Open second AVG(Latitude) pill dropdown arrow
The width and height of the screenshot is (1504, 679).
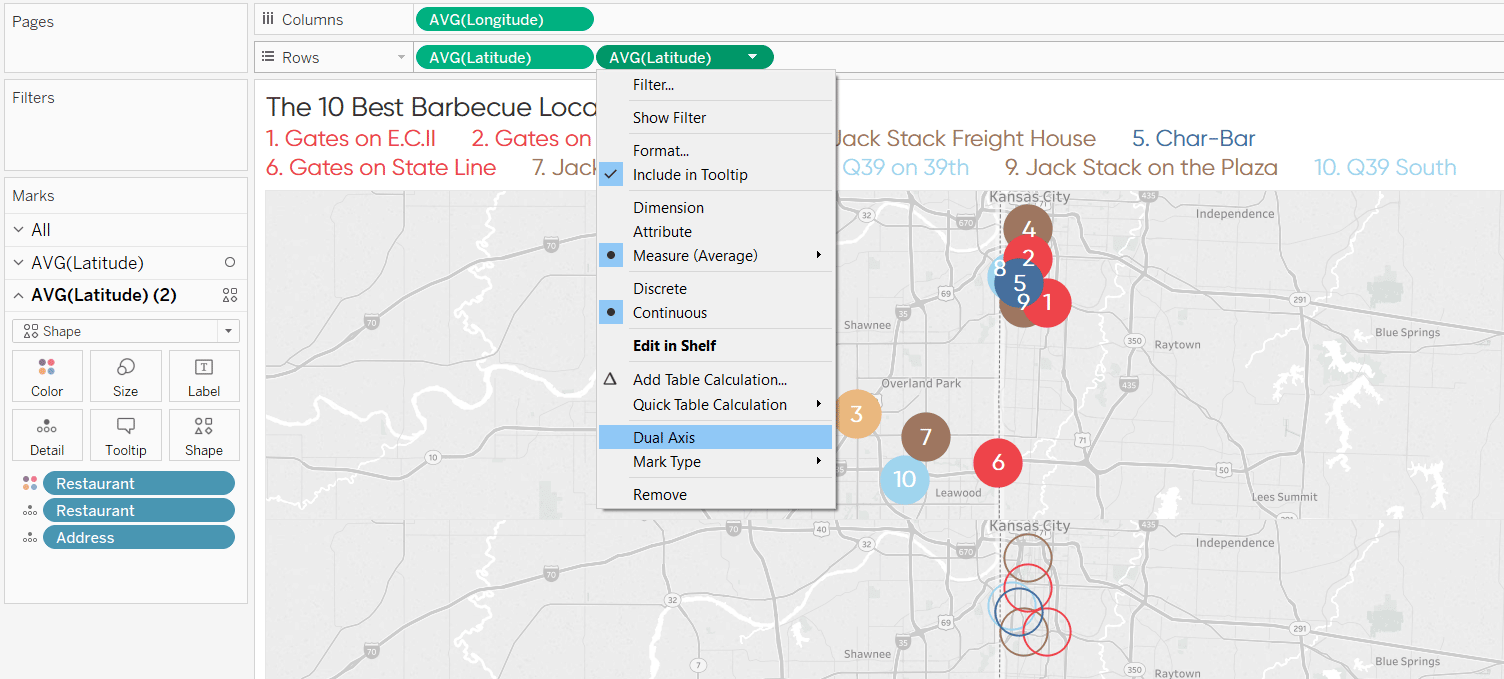click(752, 58)
